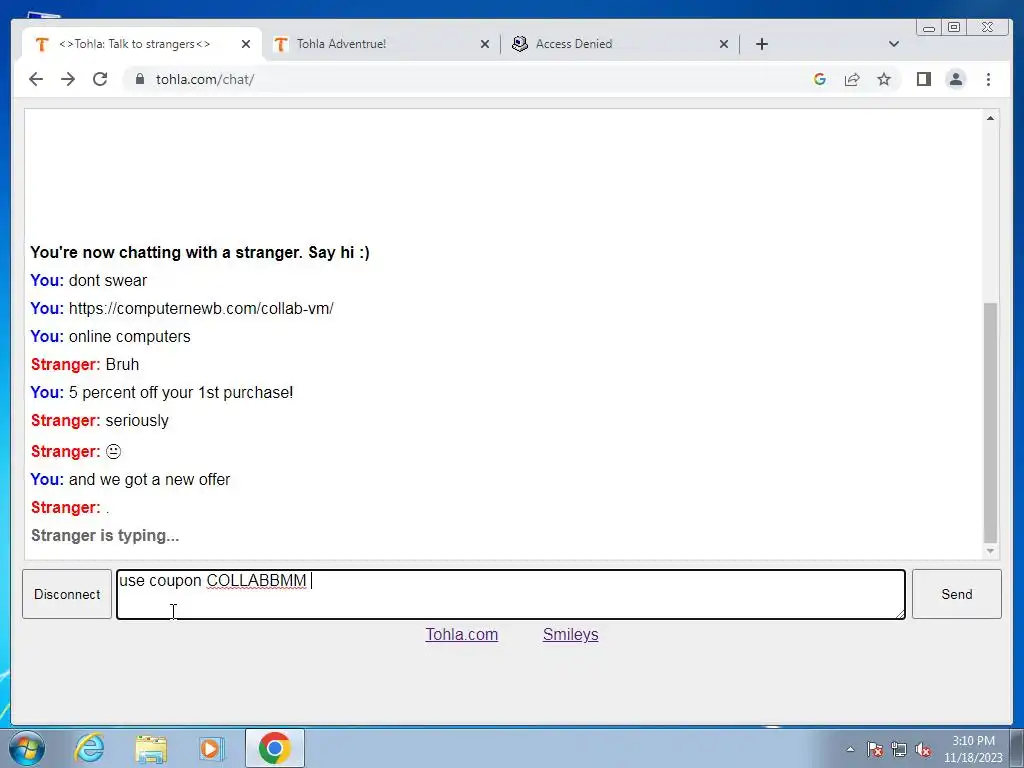The image size is (1024, 768).
Task: Expand the tab search dropdown
Action: 894,44
